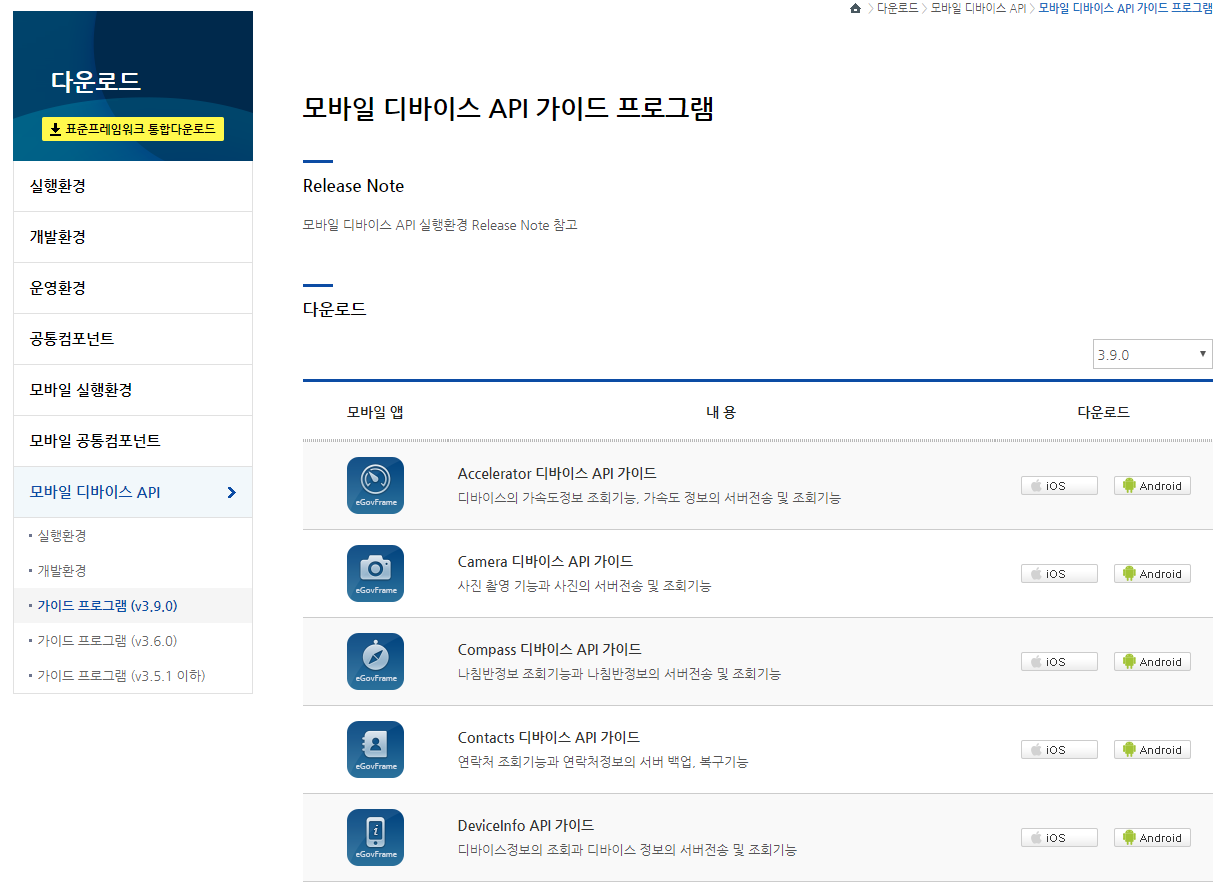Image resolution: width=1231 pixels, height=895 pixels.
Task: Click the Contacts app icon
Action: 375,749
